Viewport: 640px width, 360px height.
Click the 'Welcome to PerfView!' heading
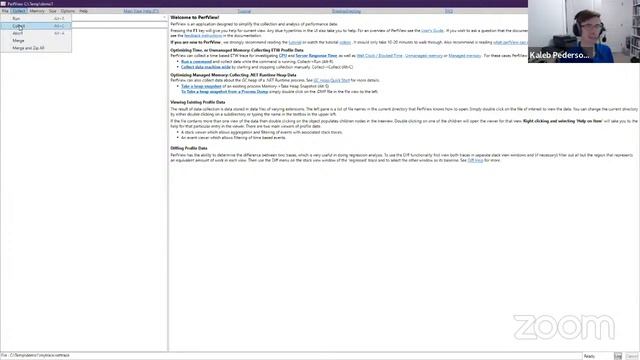(195, 18)
